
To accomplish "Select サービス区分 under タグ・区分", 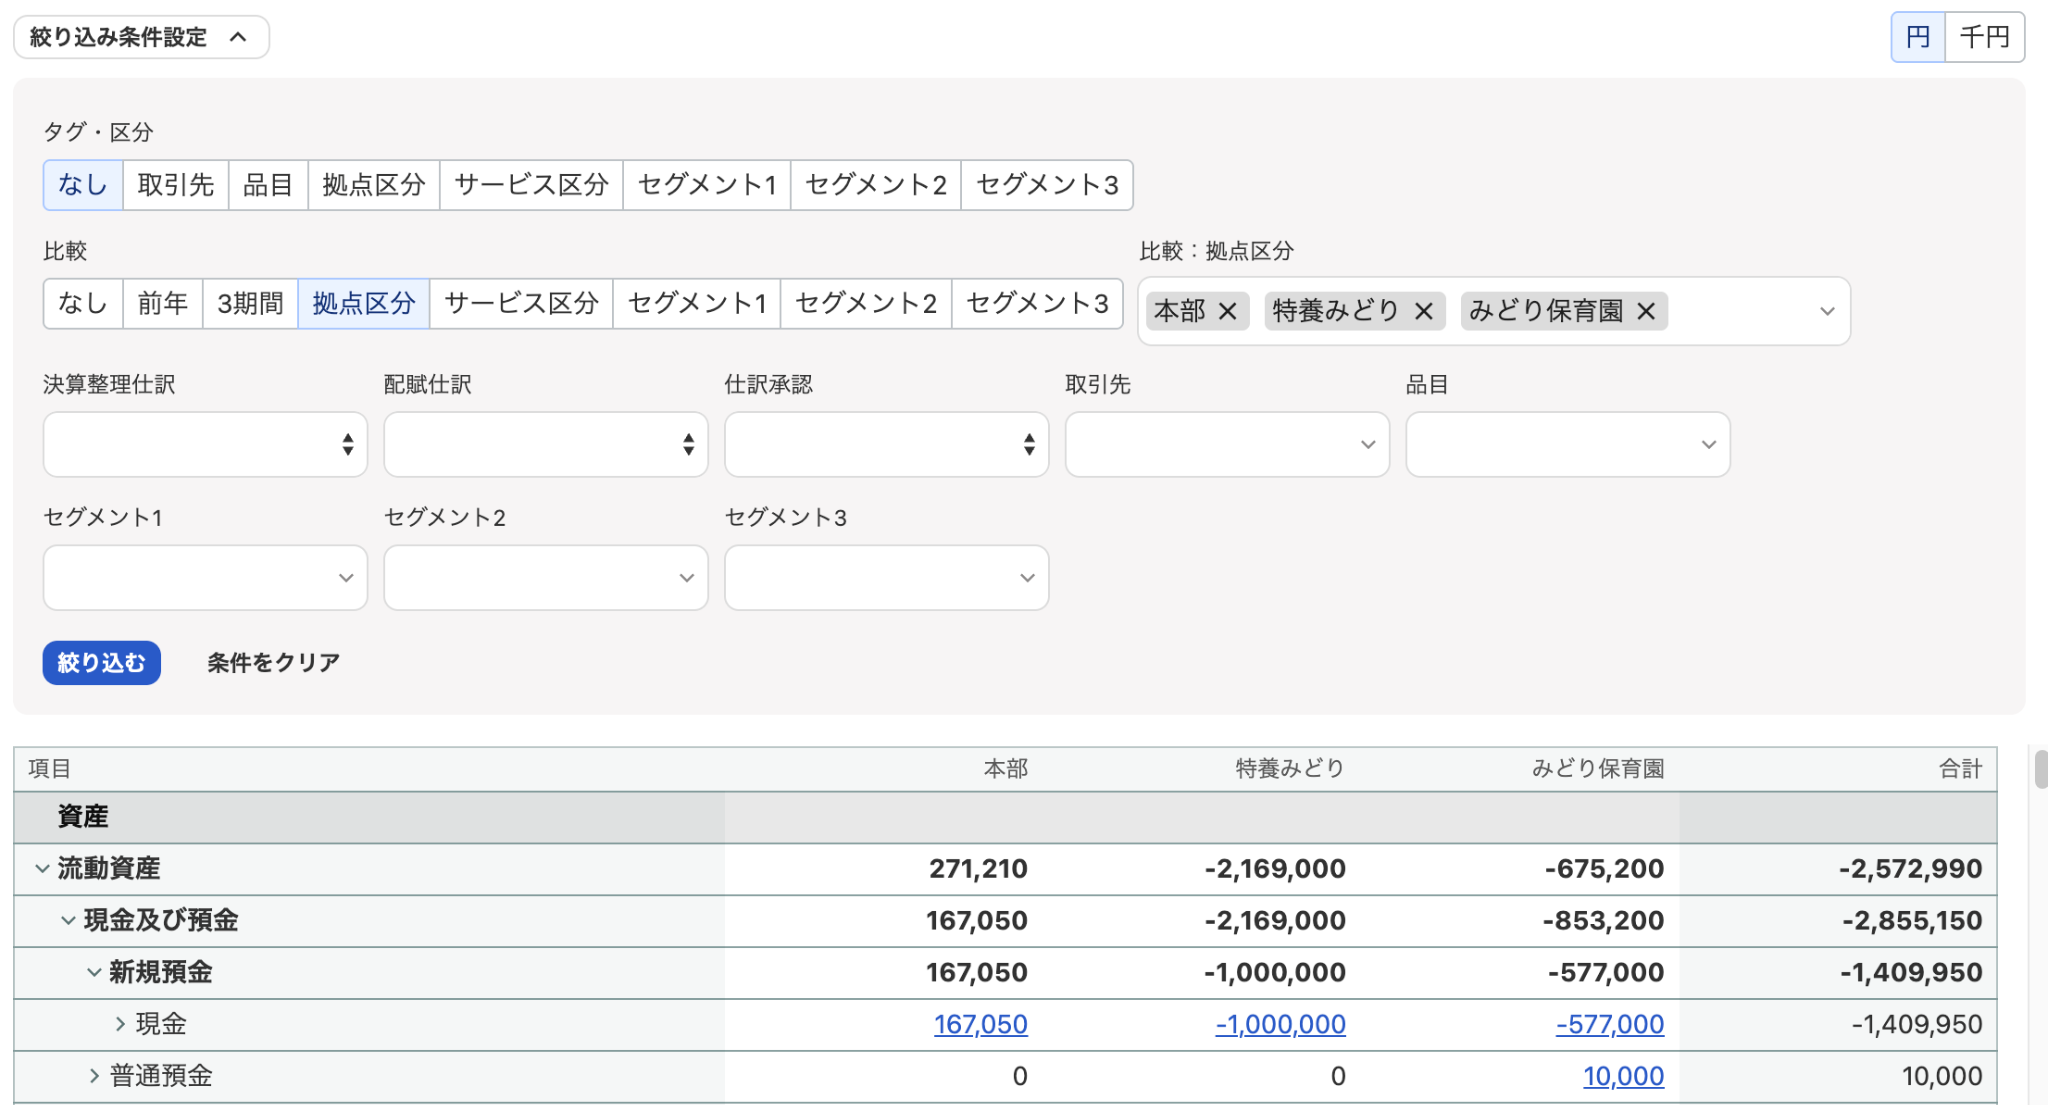I will click(x=531, y=185).
